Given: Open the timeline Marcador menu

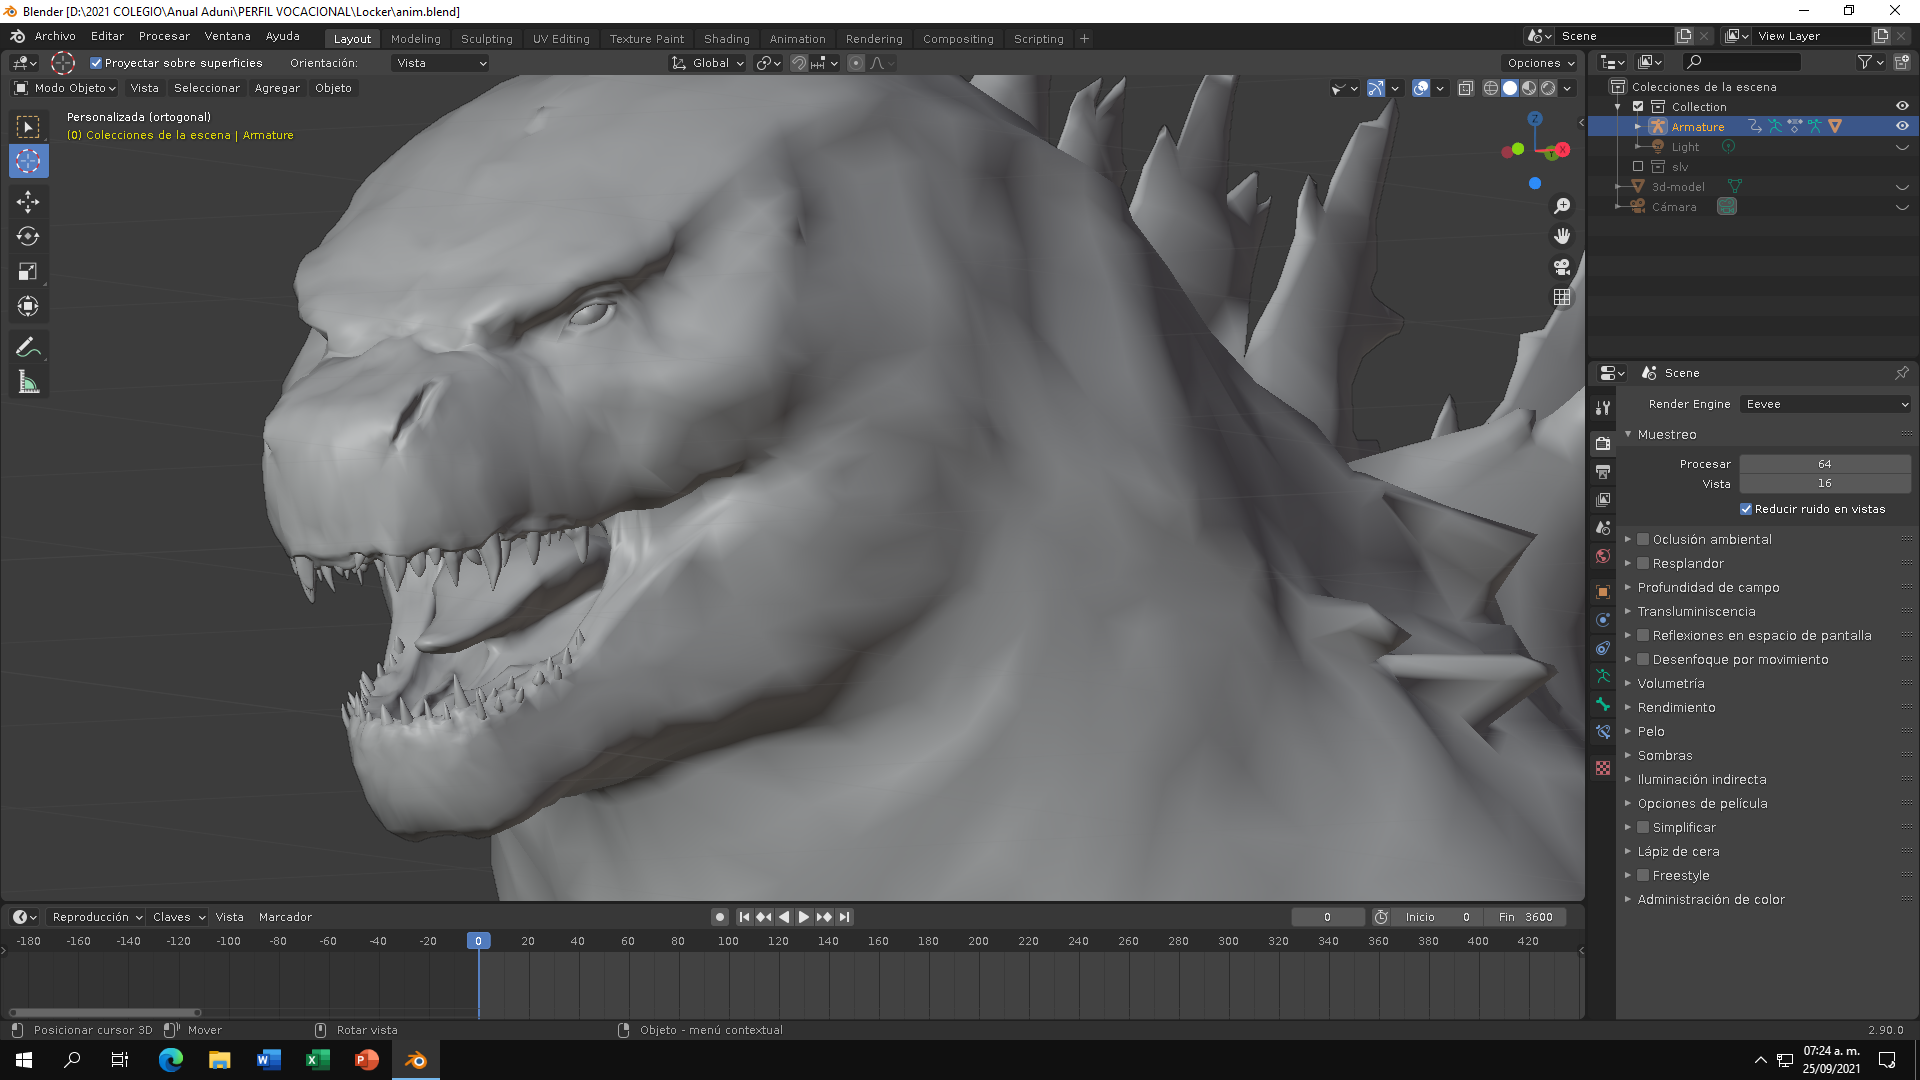Looking at the screenshot, I should 285,917.
